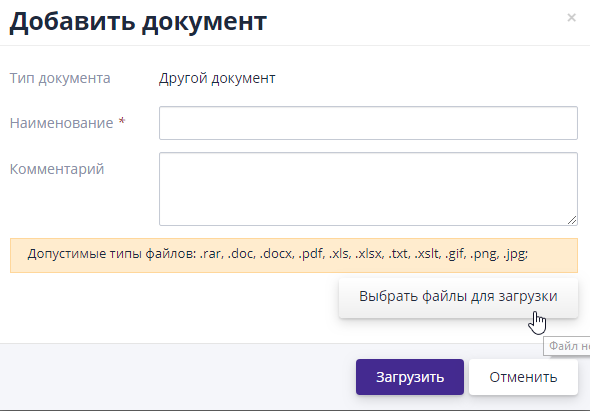Screen dimensions: 590x411
Task: Click the Наименование label
Action: click(61, 123)
